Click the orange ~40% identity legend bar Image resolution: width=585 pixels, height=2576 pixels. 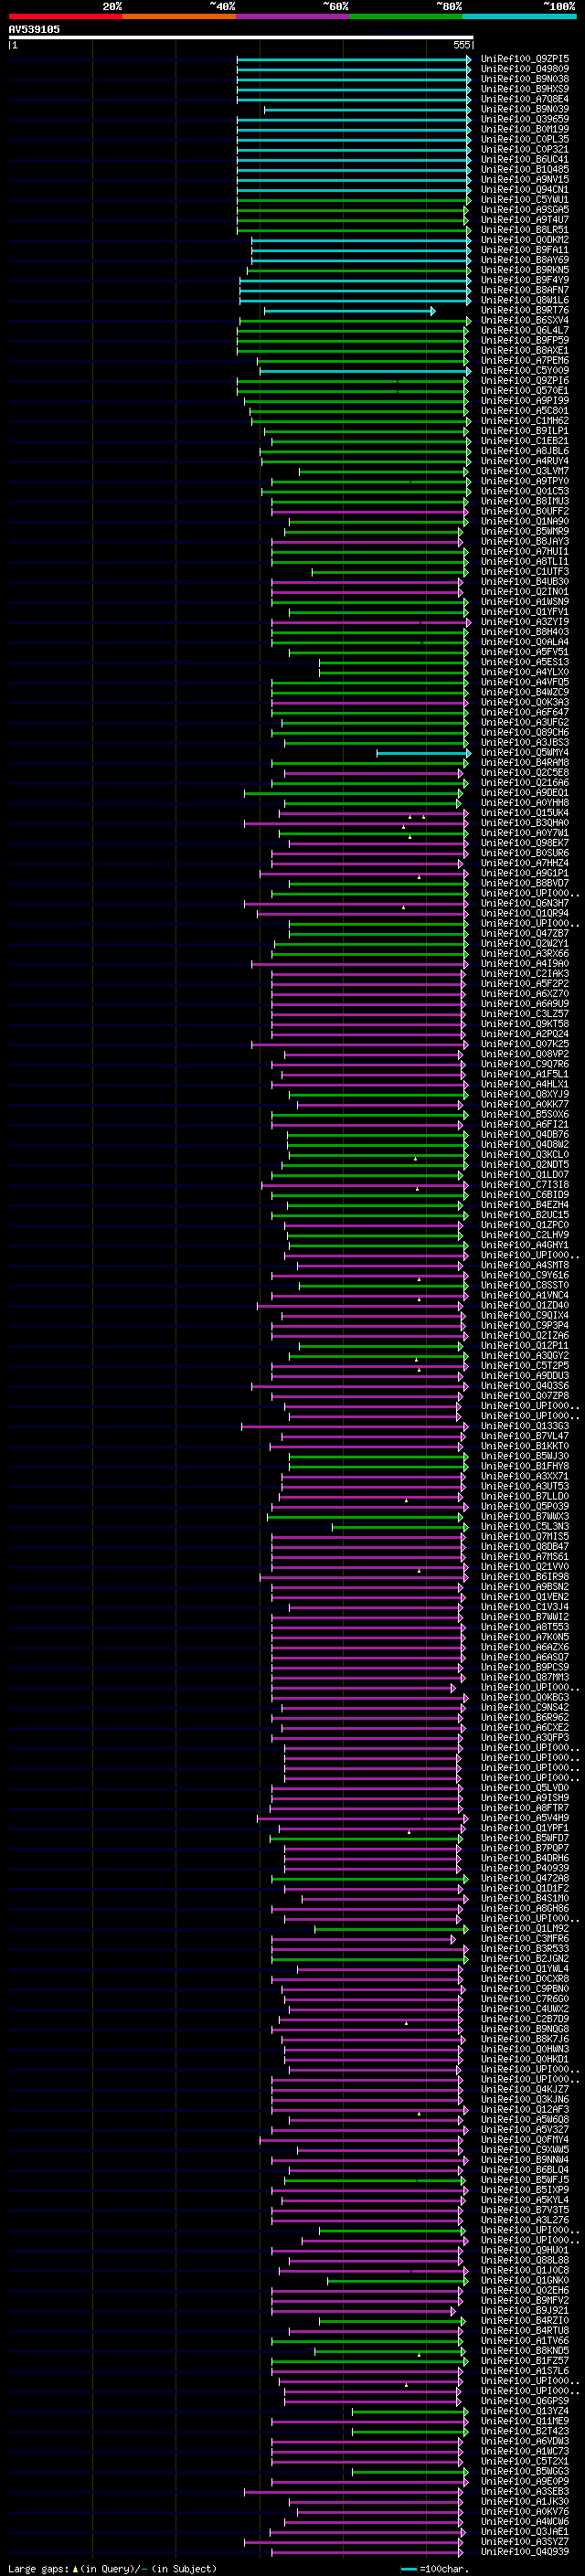179,16
